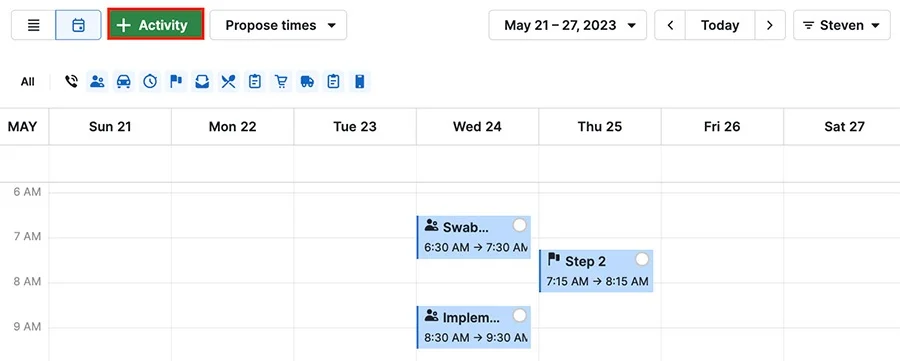Filter by mobile phone activity

click(x=359, y=81)
